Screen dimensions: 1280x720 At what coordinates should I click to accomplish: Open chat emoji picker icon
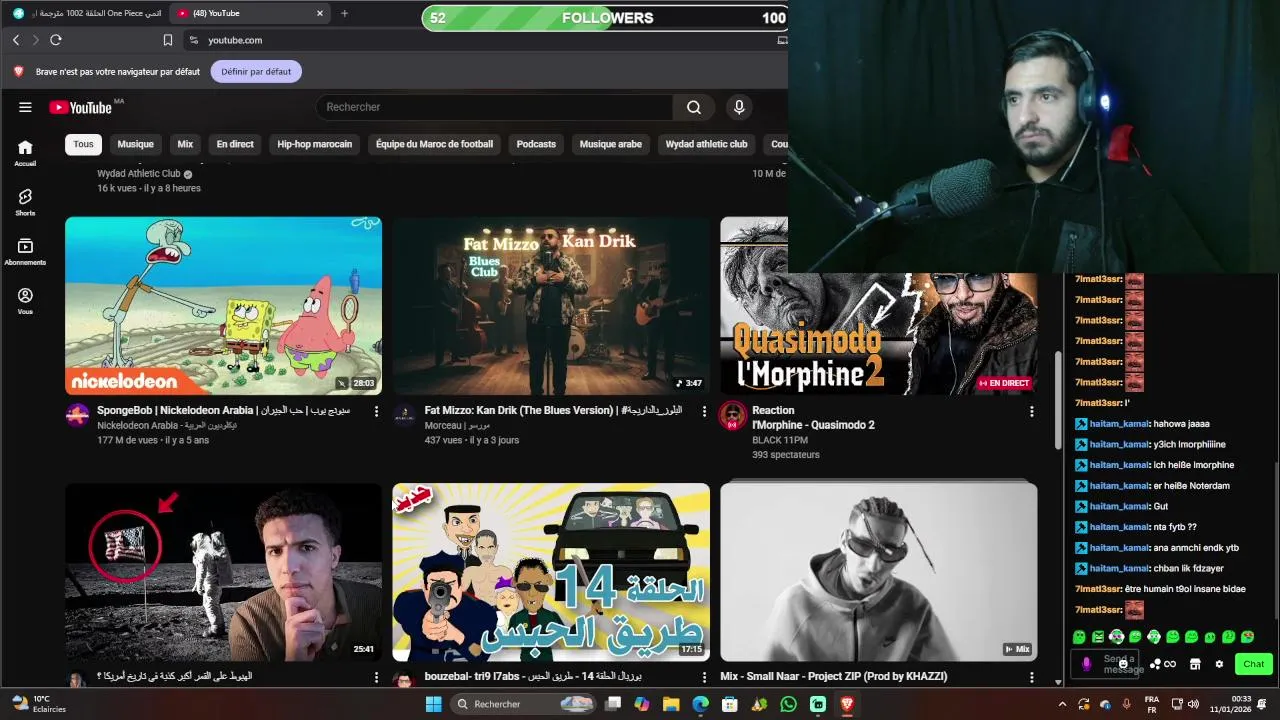(1123, 664)
